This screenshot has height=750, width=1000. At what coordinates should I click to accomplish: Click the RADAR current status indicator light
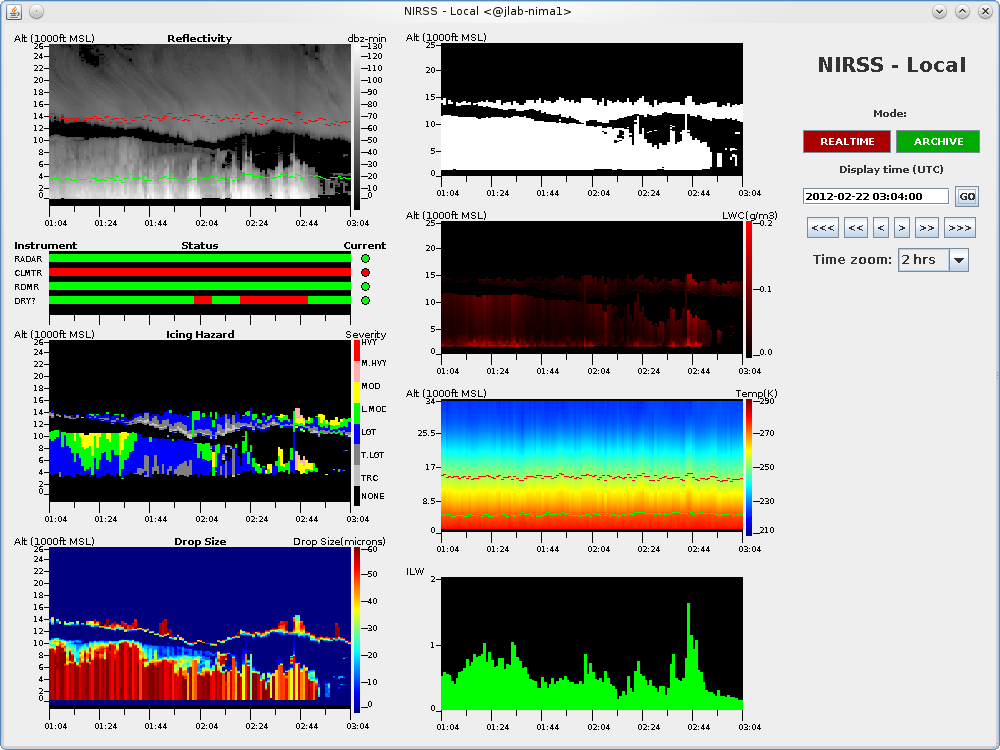(365, 259)
